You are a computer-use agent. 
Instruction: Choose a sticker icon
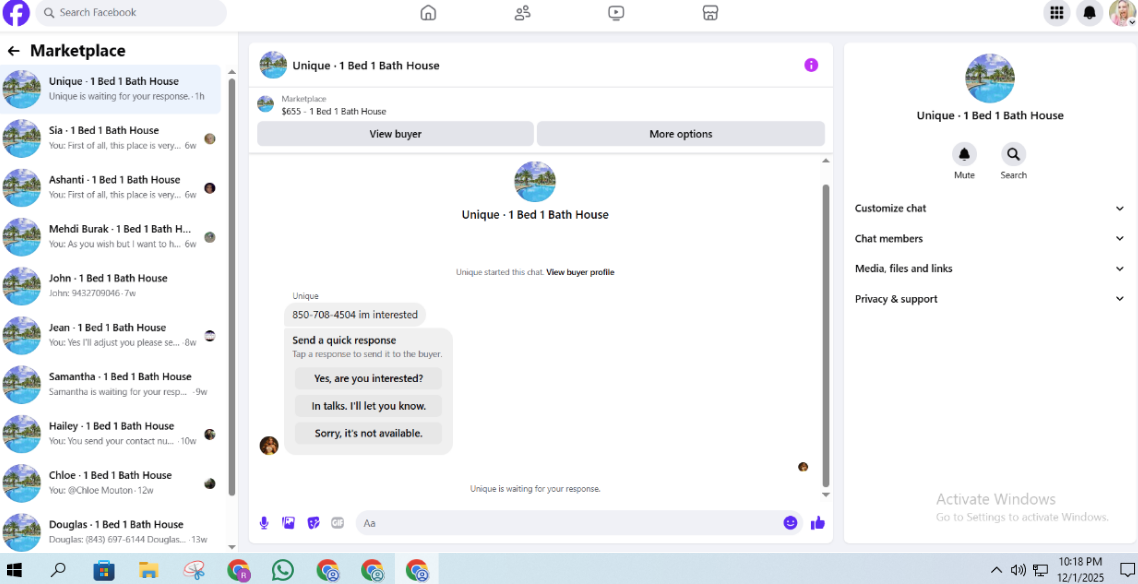[314, 522]
